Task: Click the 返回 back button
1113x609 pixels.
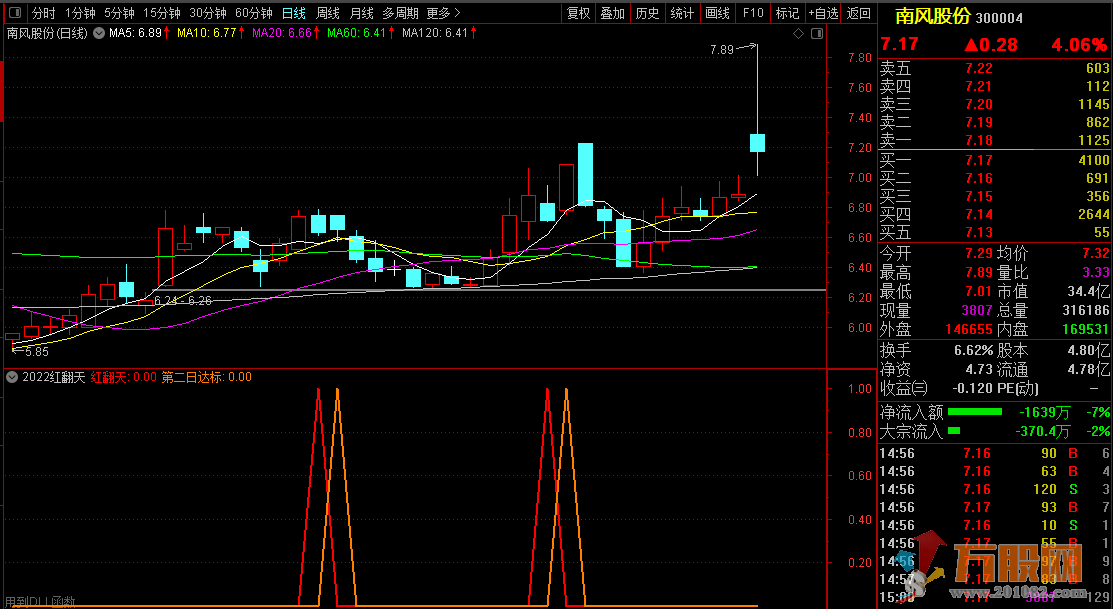Action: point(859,13)
